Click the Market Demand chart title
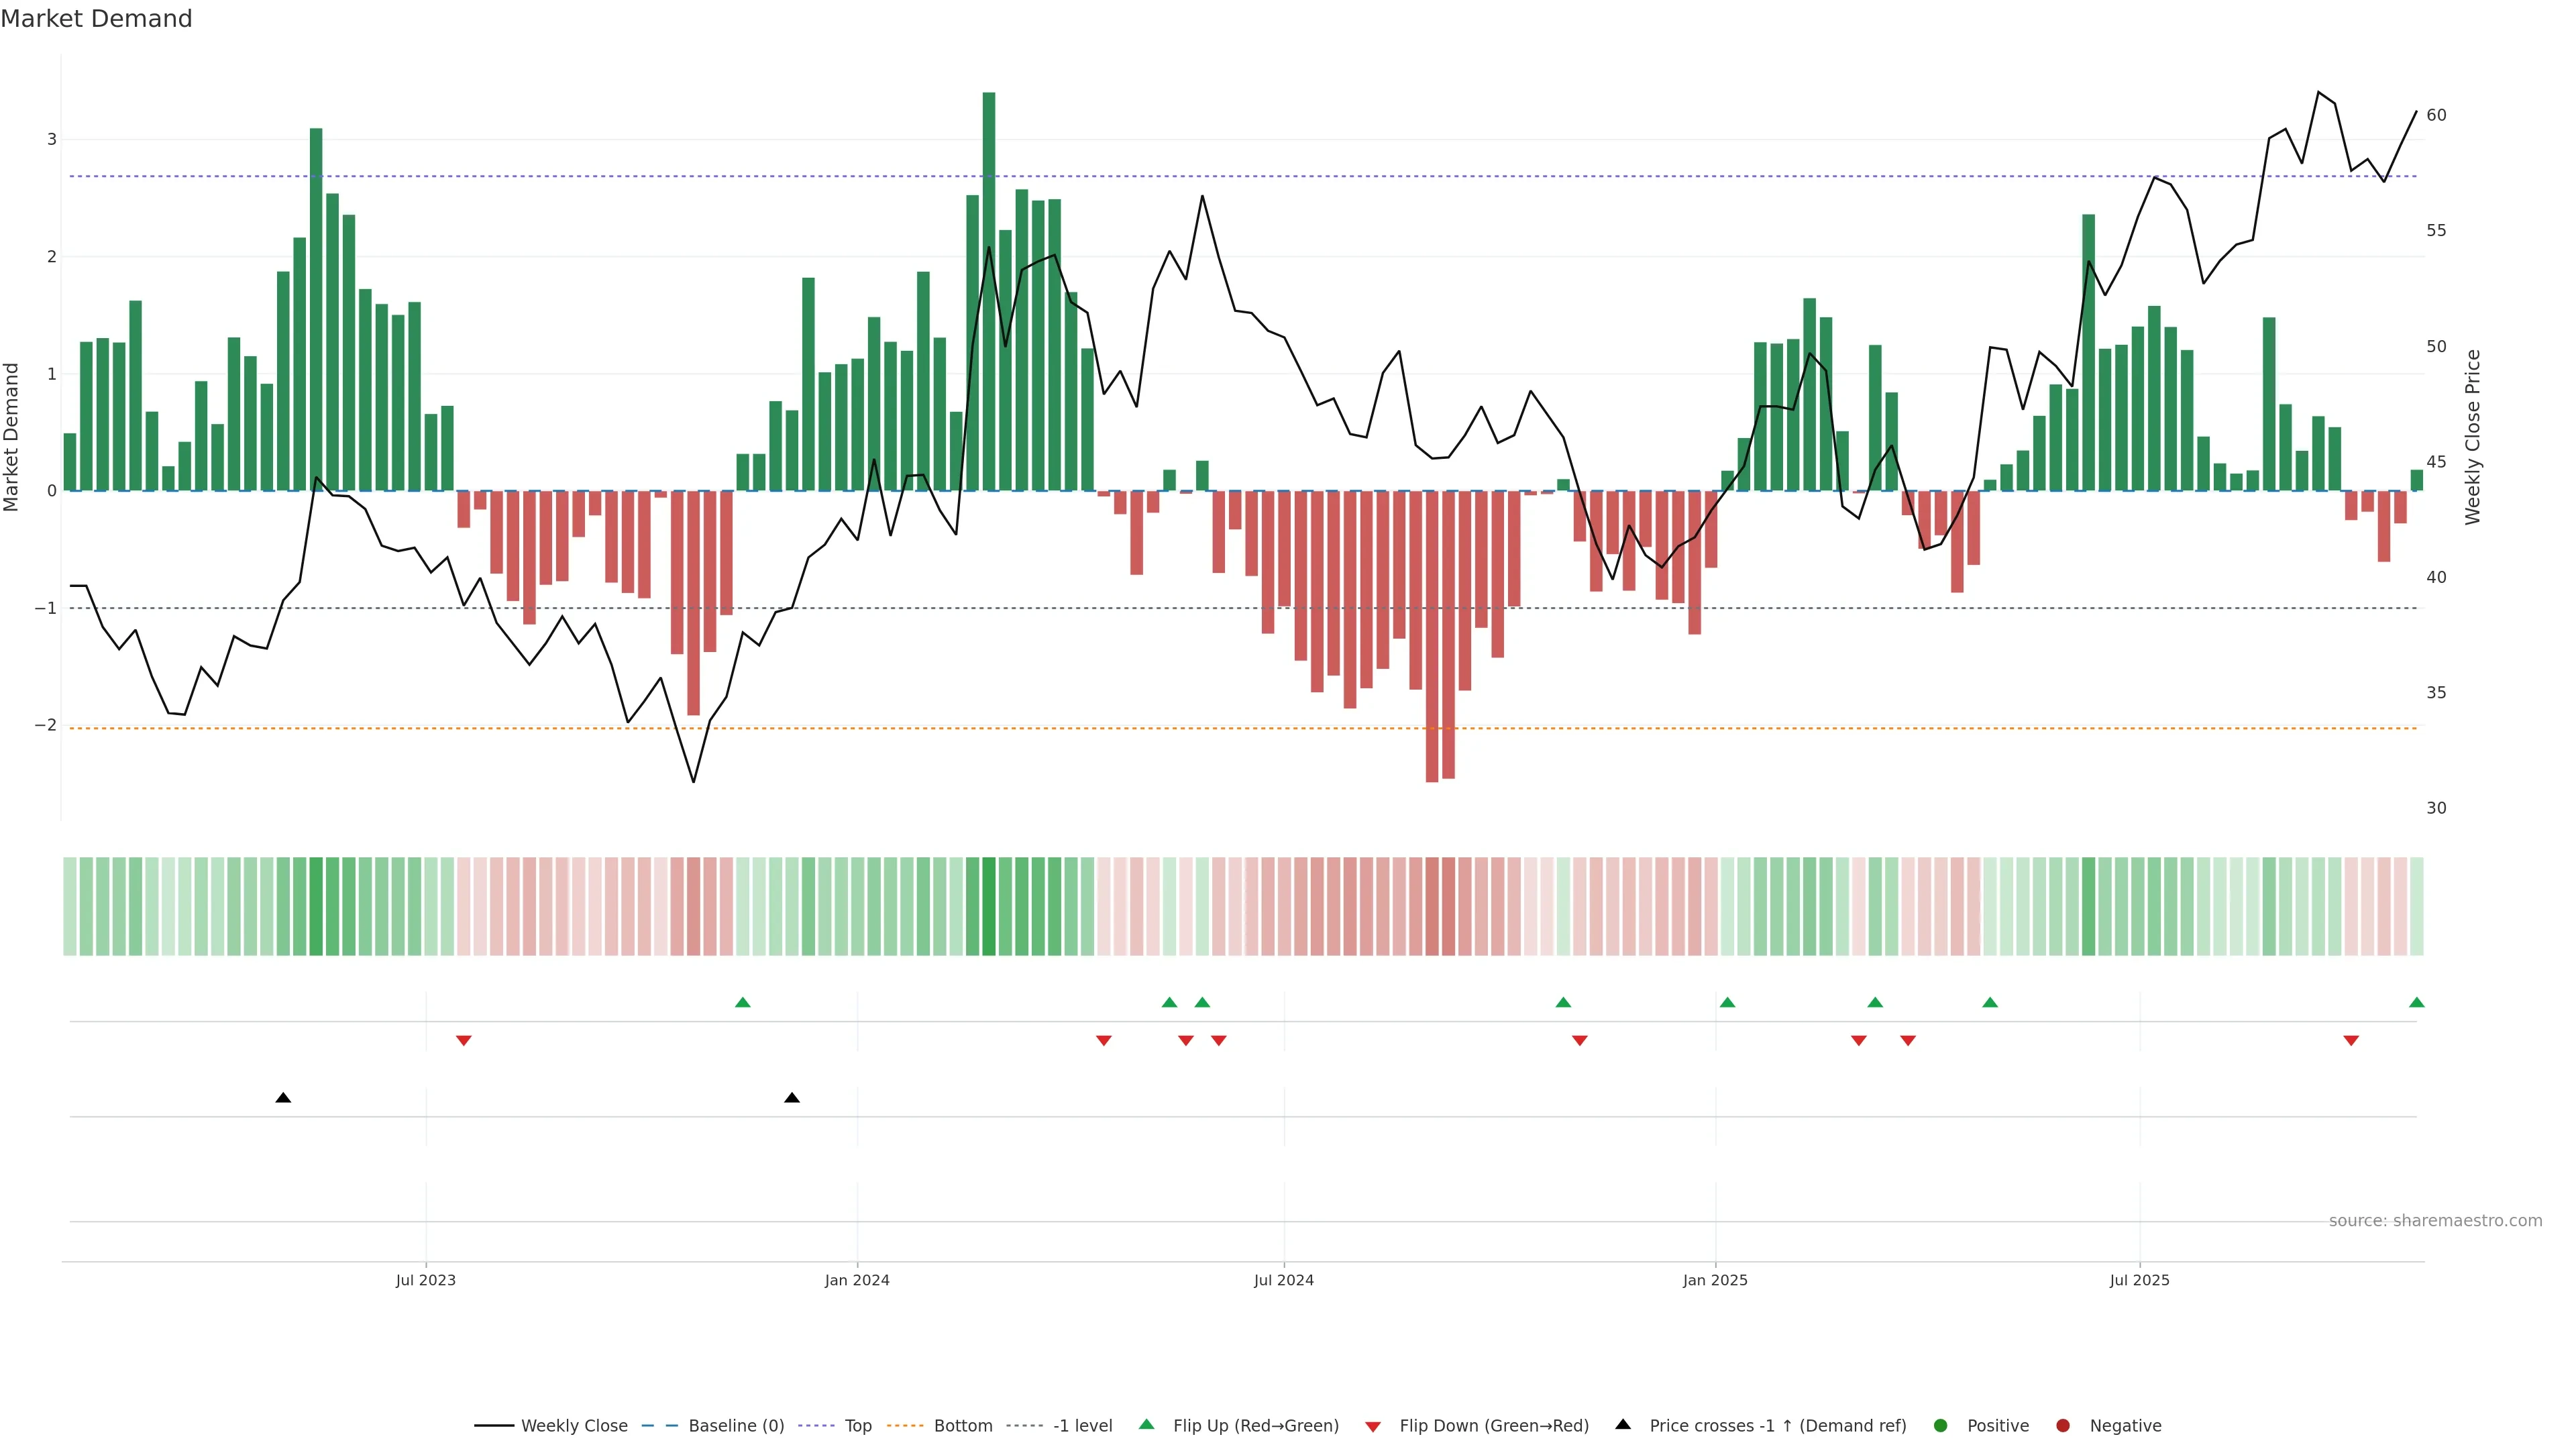Viewport: 2576px width, 1449px height. (96, 19)
